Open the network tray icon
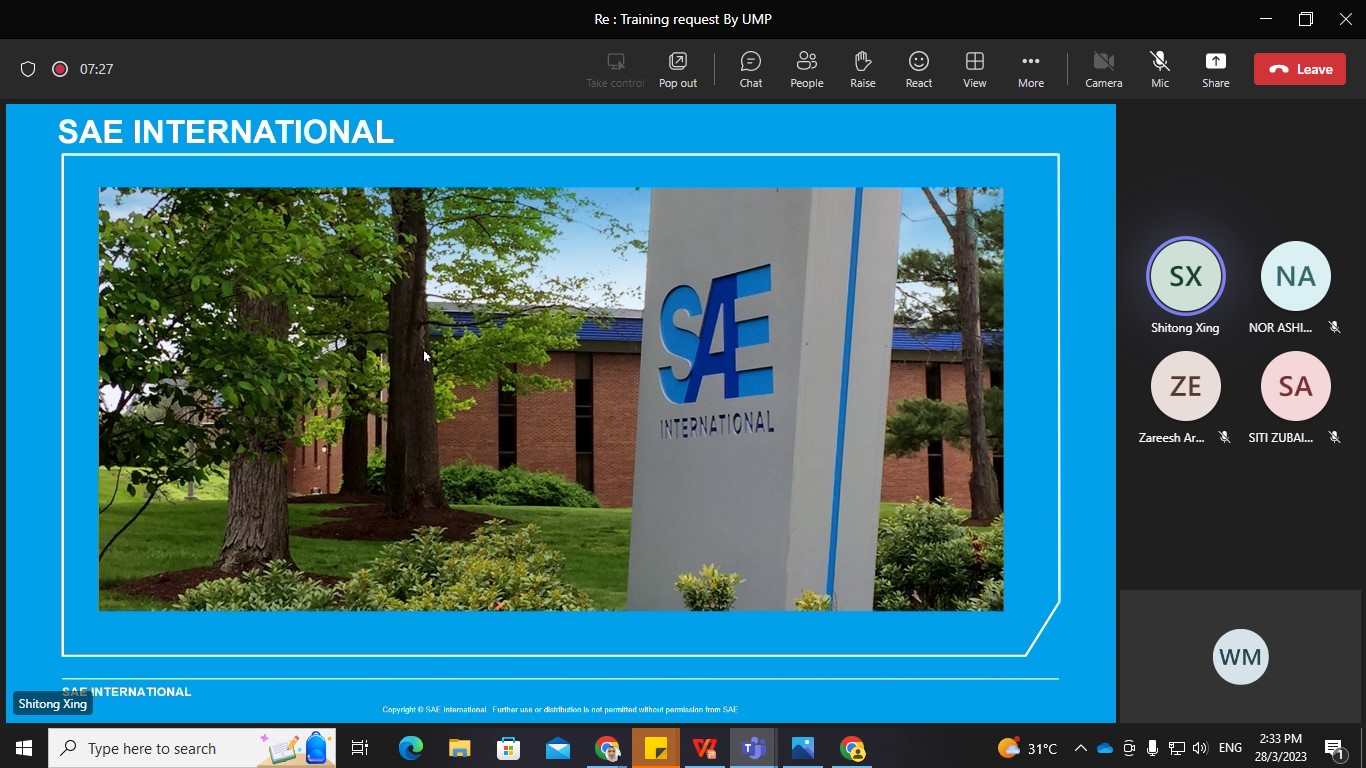The width and height of the screenshot is (1366, 768). coord(1177,748)
